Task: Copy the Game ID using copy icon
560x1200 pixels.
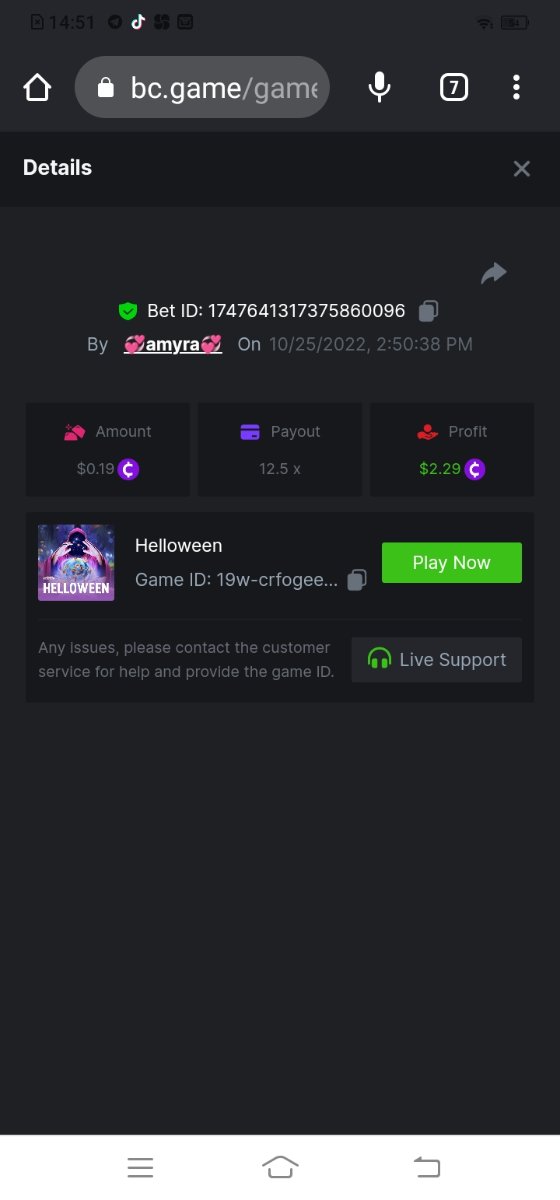Action: pyautogui.click(x=357, y=580)
